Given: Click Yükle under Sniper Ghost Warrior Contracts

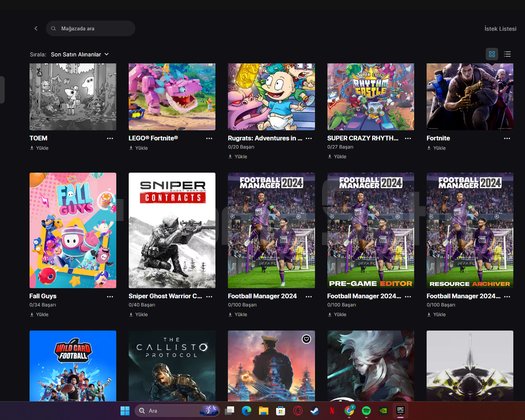Looking at the screenshot, I should pos(139,314).
